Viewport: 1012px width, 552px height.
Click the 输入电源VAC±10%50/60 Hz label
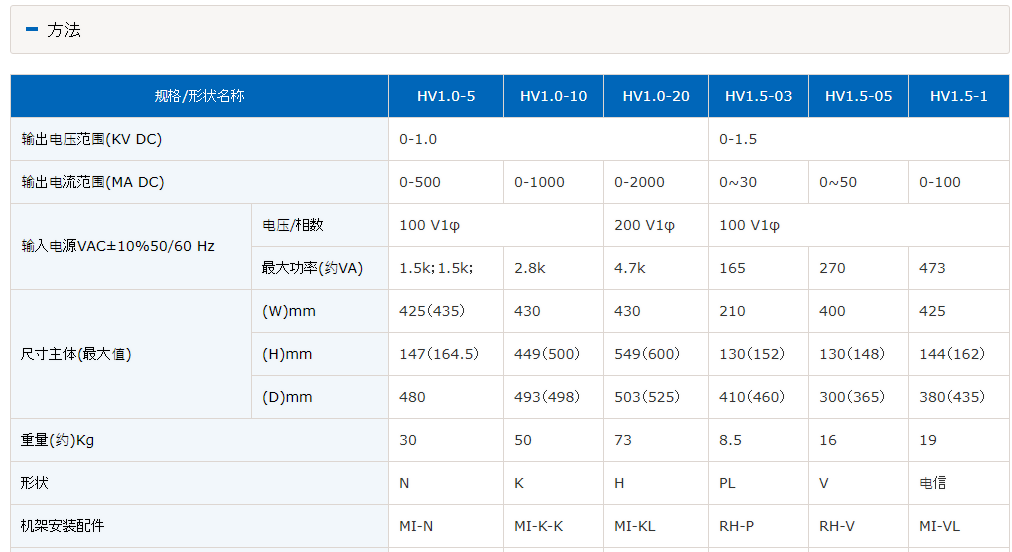click(117, 246)
